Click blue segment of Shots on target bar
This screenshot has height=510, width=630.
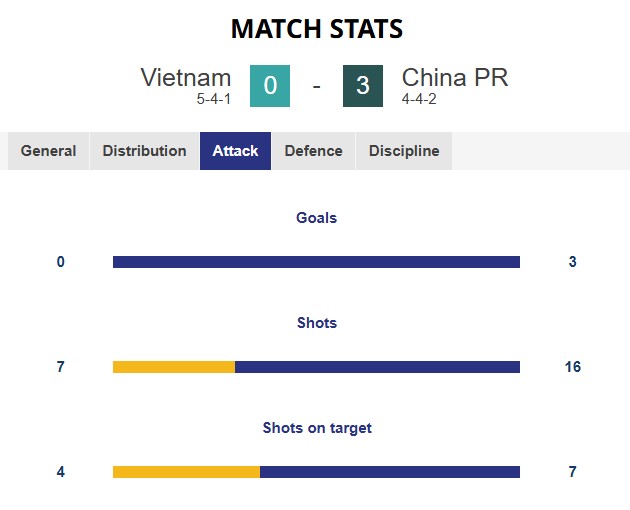[390, 472]
